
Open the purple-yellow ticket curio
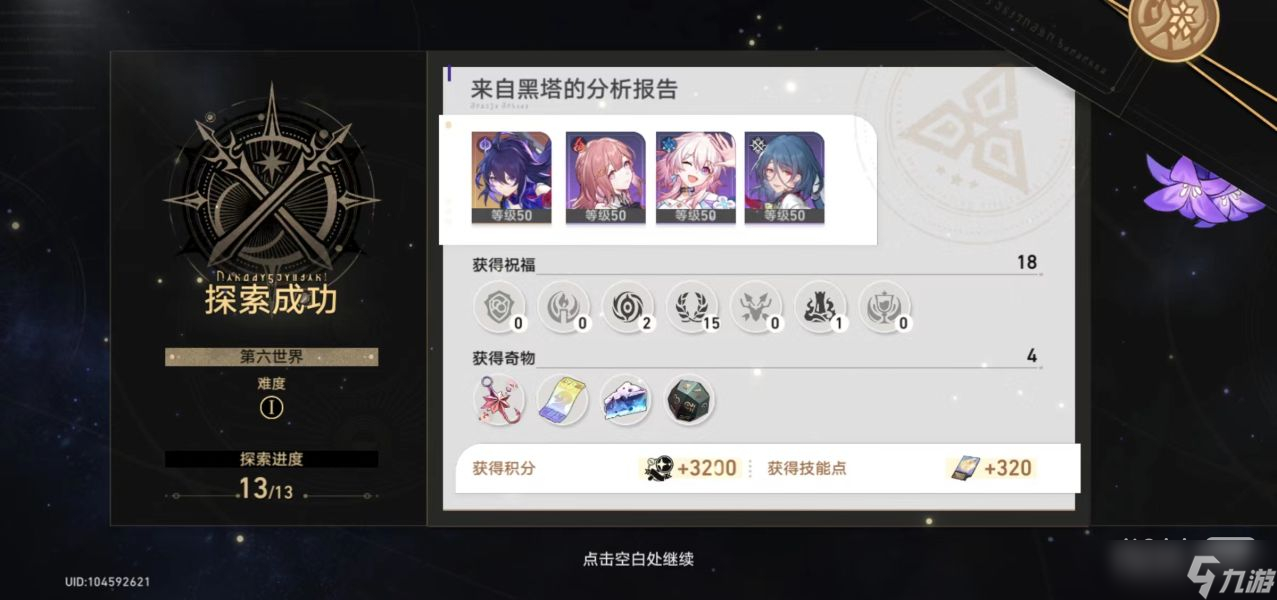[562, 400]
